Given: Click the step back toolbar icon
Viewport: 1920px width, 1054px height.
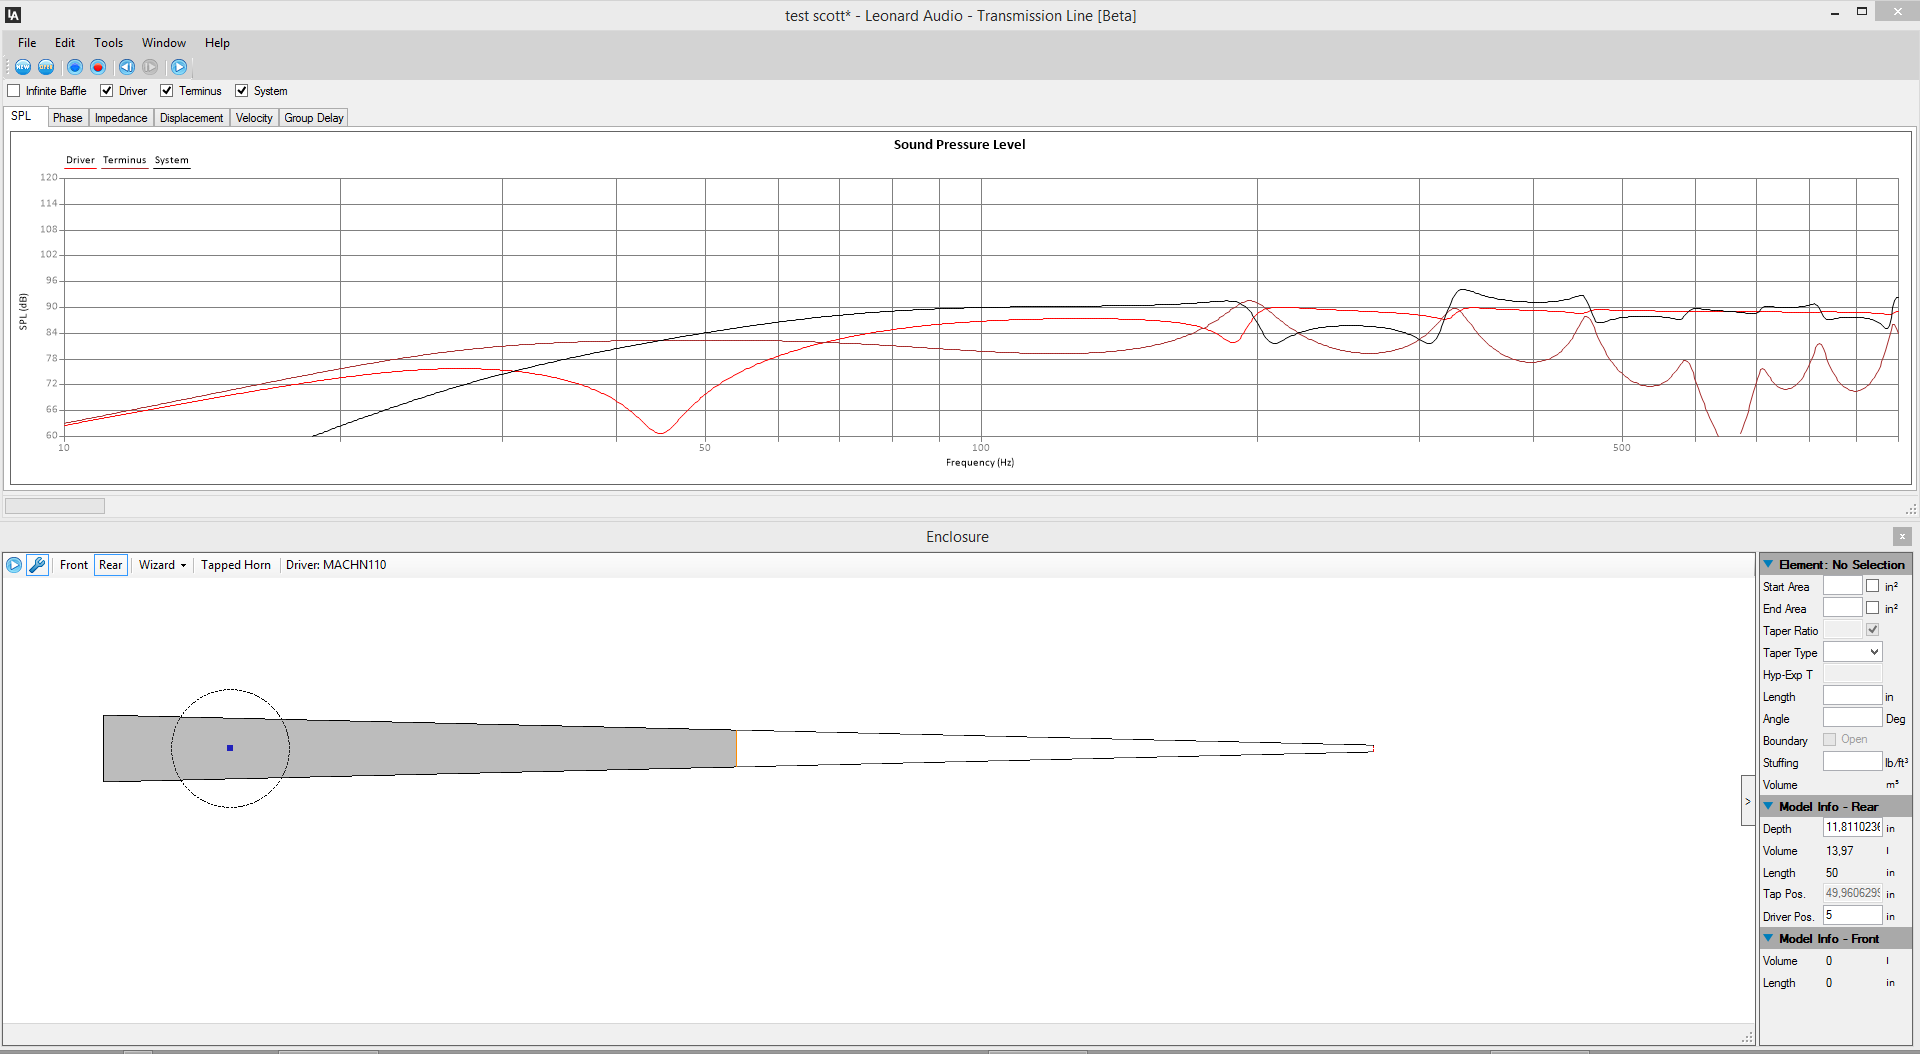Looking at the screenshot, I should pyautogui.click(x=127, y=67).
